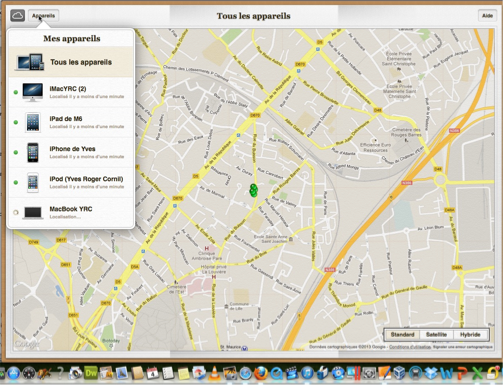Launch Microsoft Excel in the Dock
The image size is (503, 385).
point(477,374)
